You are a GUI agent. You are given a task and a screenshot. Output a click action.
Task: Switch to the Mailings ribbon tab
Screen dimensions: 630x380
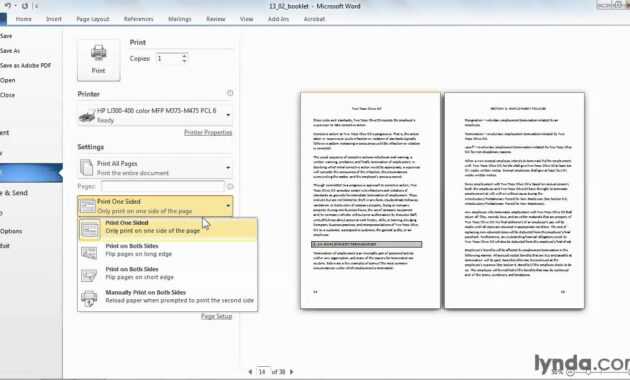coord(180,19)
